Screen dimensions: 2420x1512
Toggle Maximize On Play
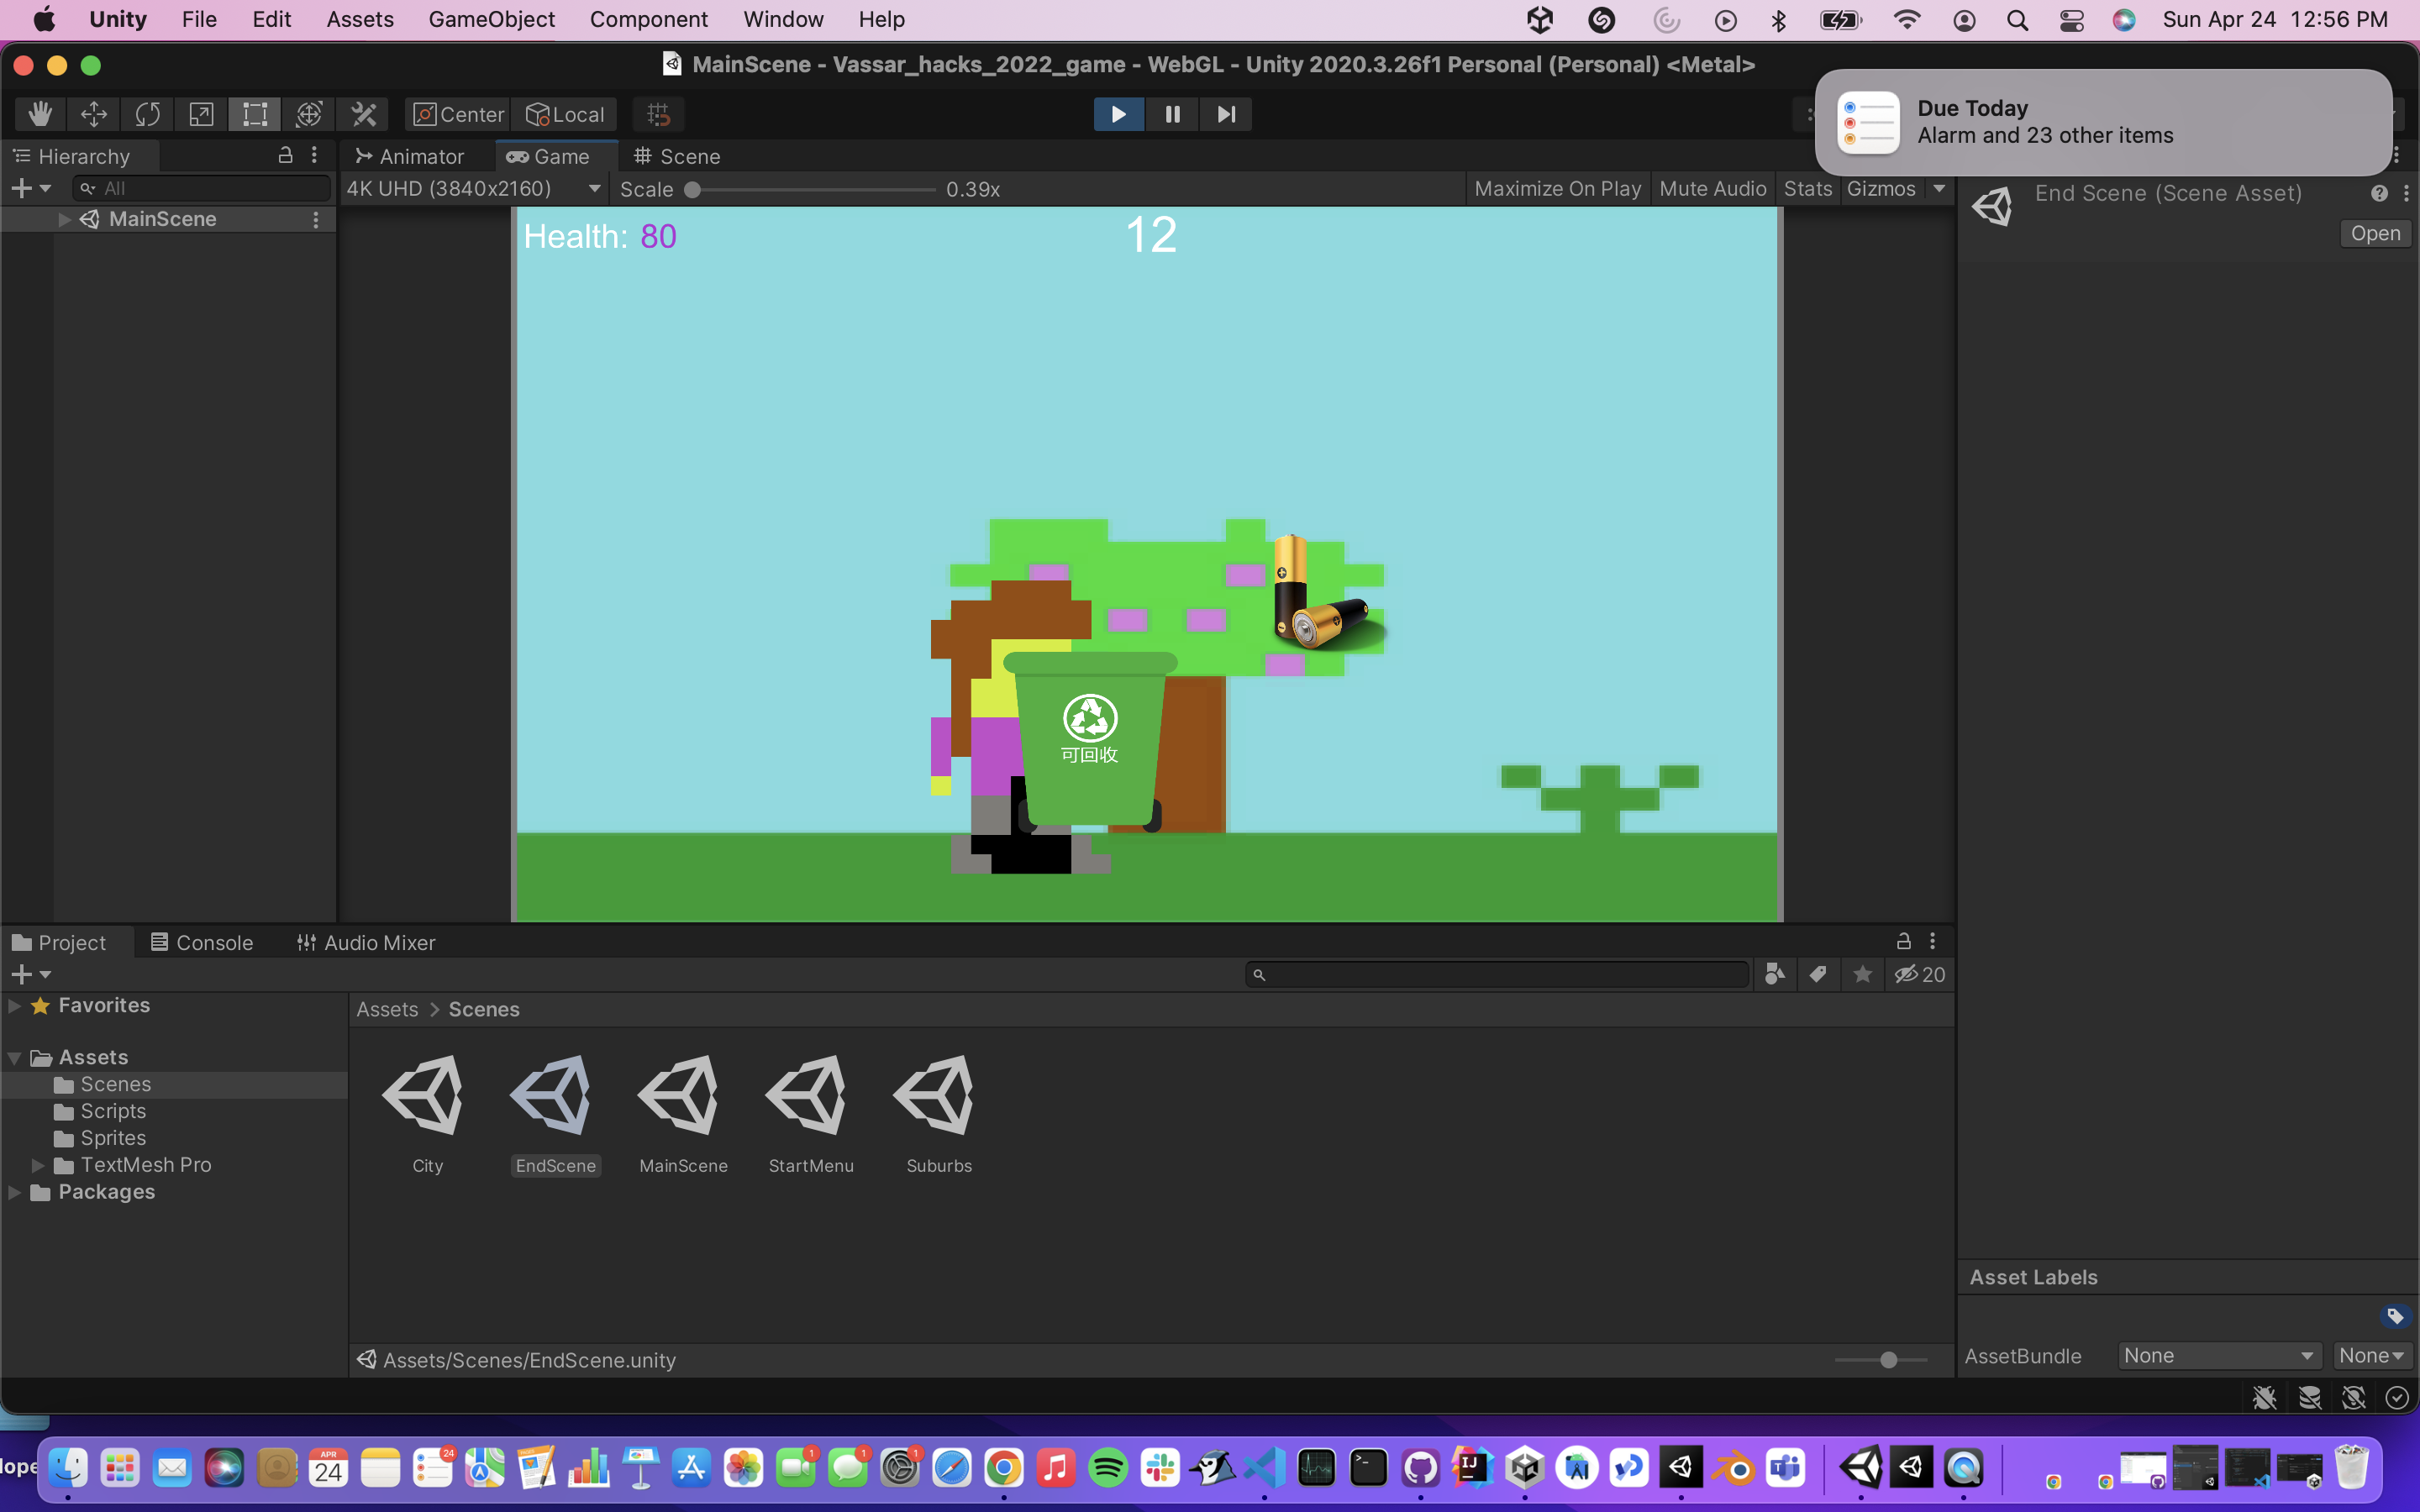(1557, 189)
